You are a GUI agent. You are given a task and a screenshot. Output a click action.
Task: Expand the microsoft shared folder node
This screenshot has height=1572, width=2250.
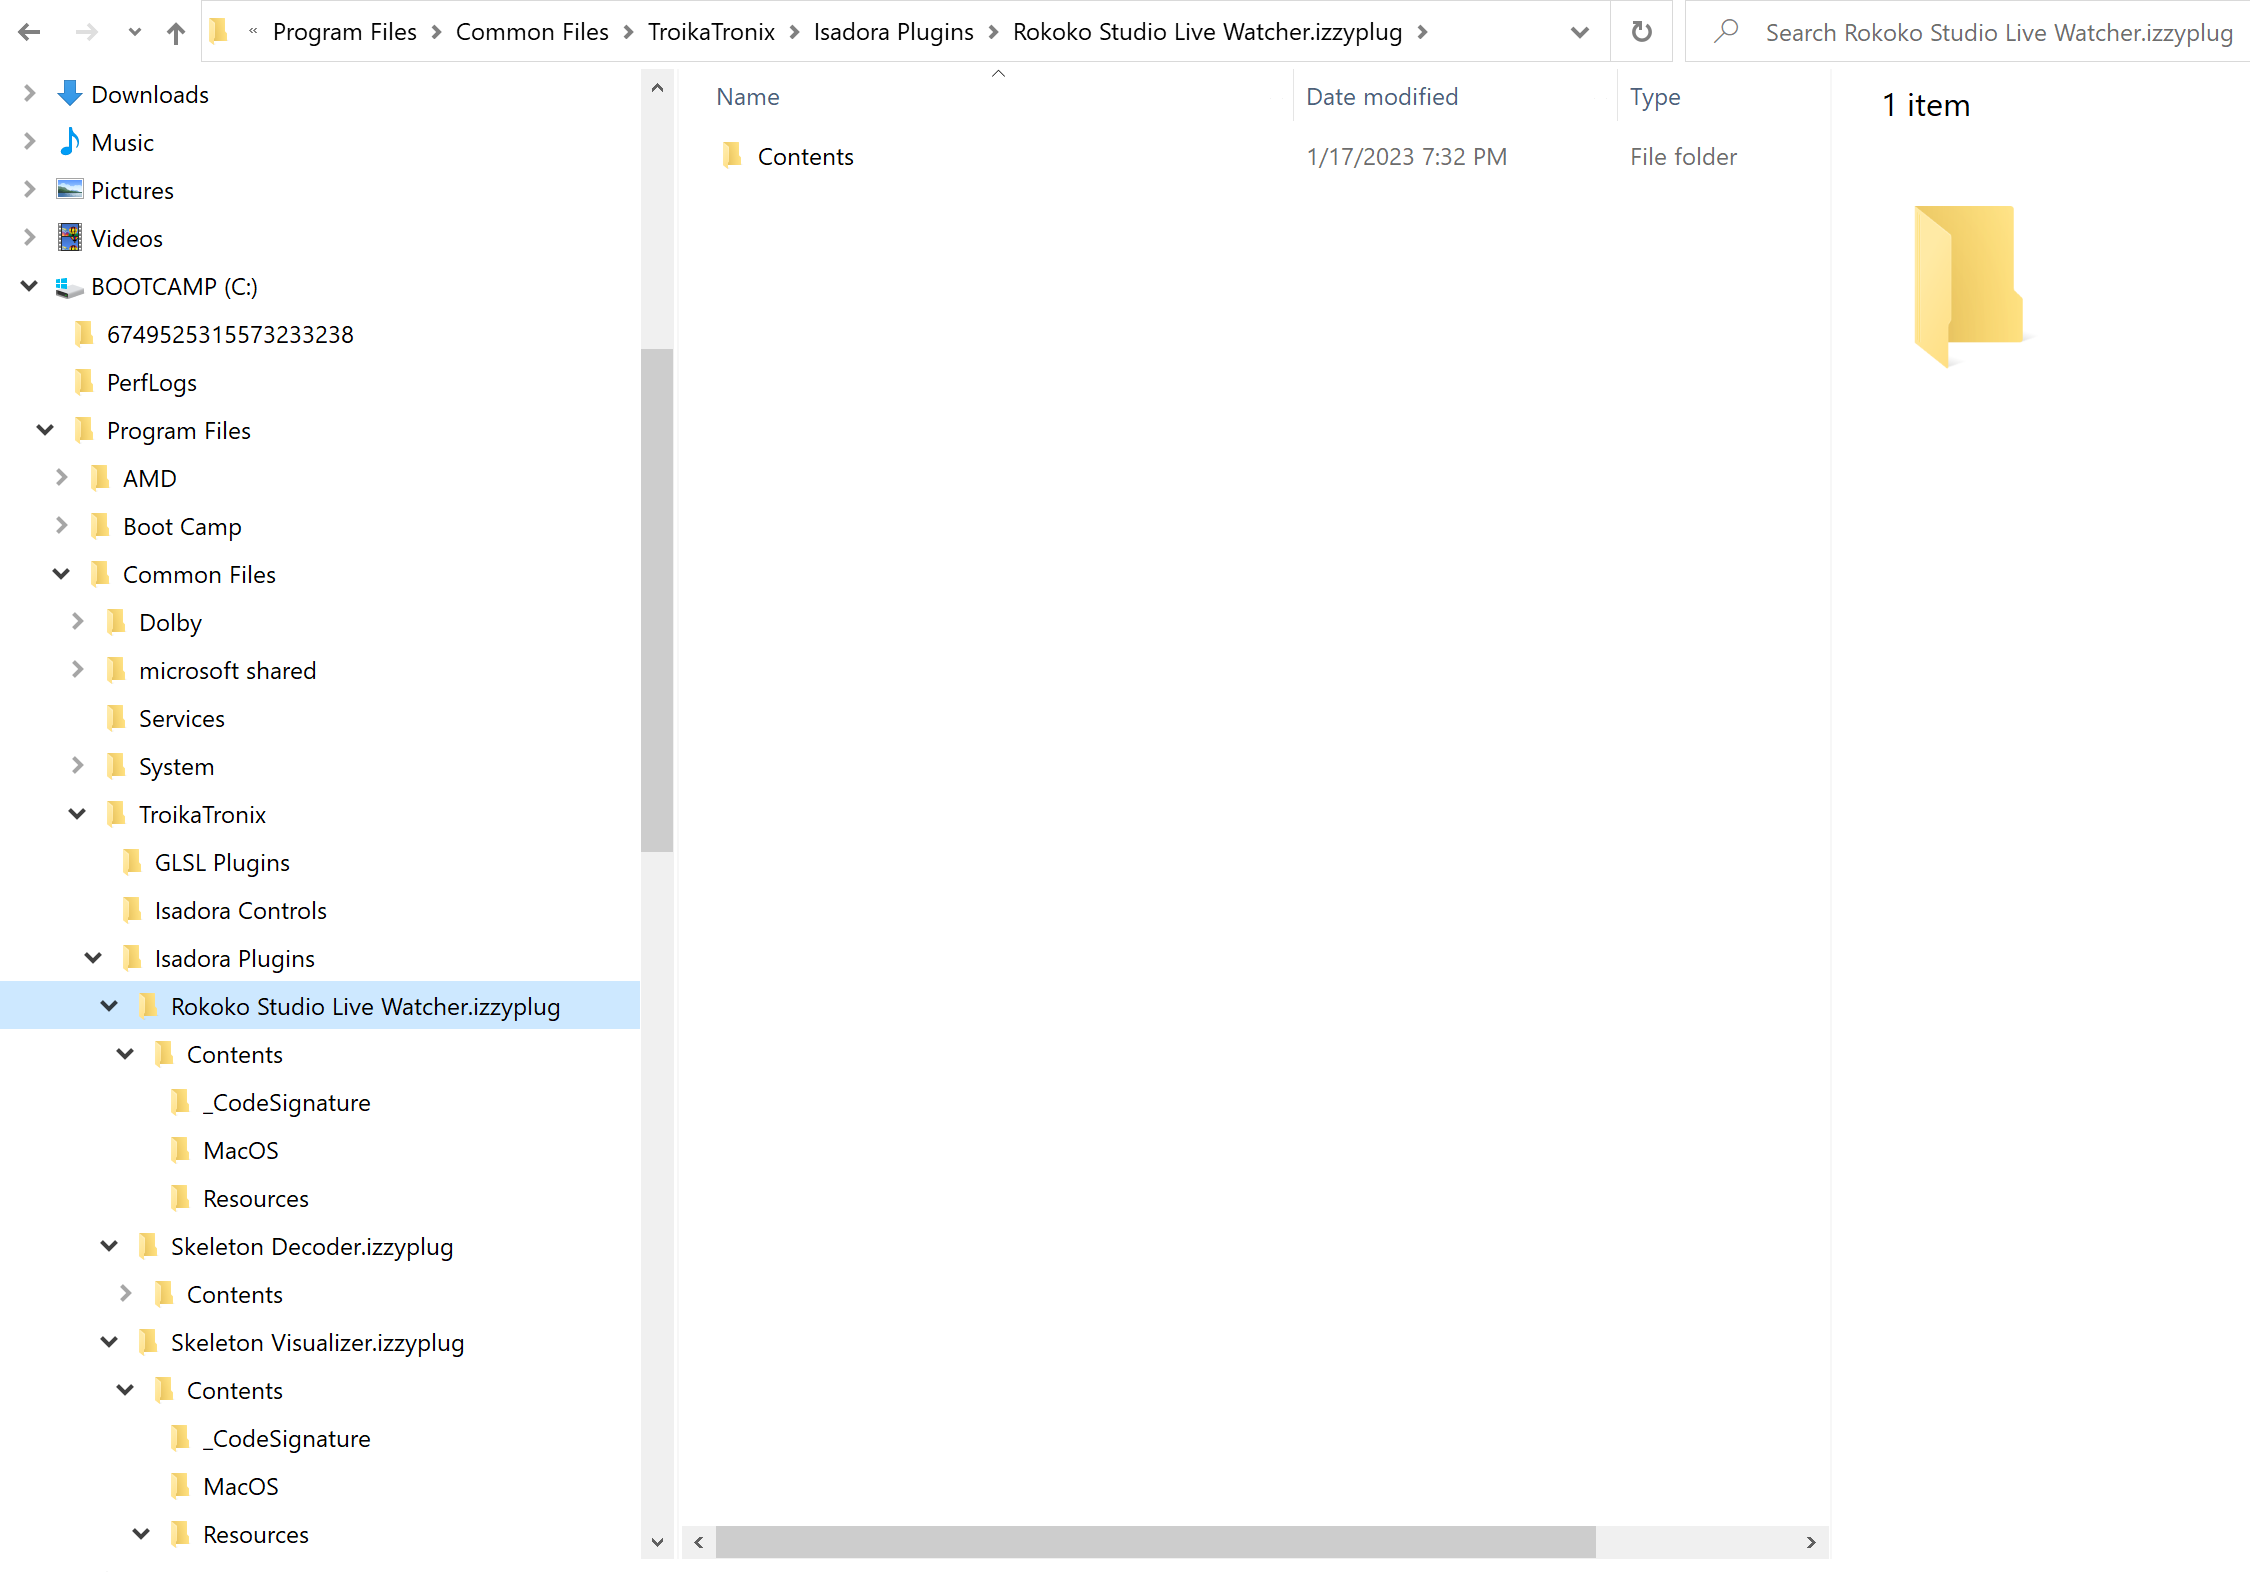[x=78, y=669]
